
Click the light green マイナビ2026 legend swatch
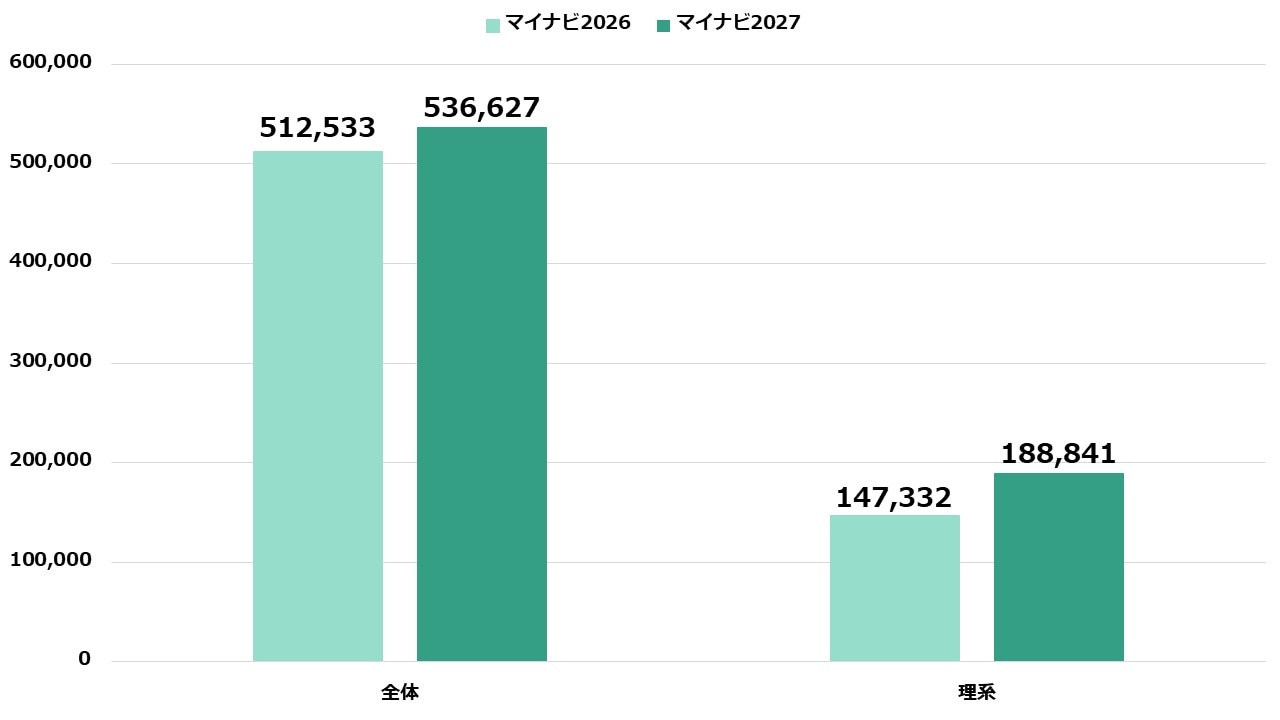pos(493,25)
